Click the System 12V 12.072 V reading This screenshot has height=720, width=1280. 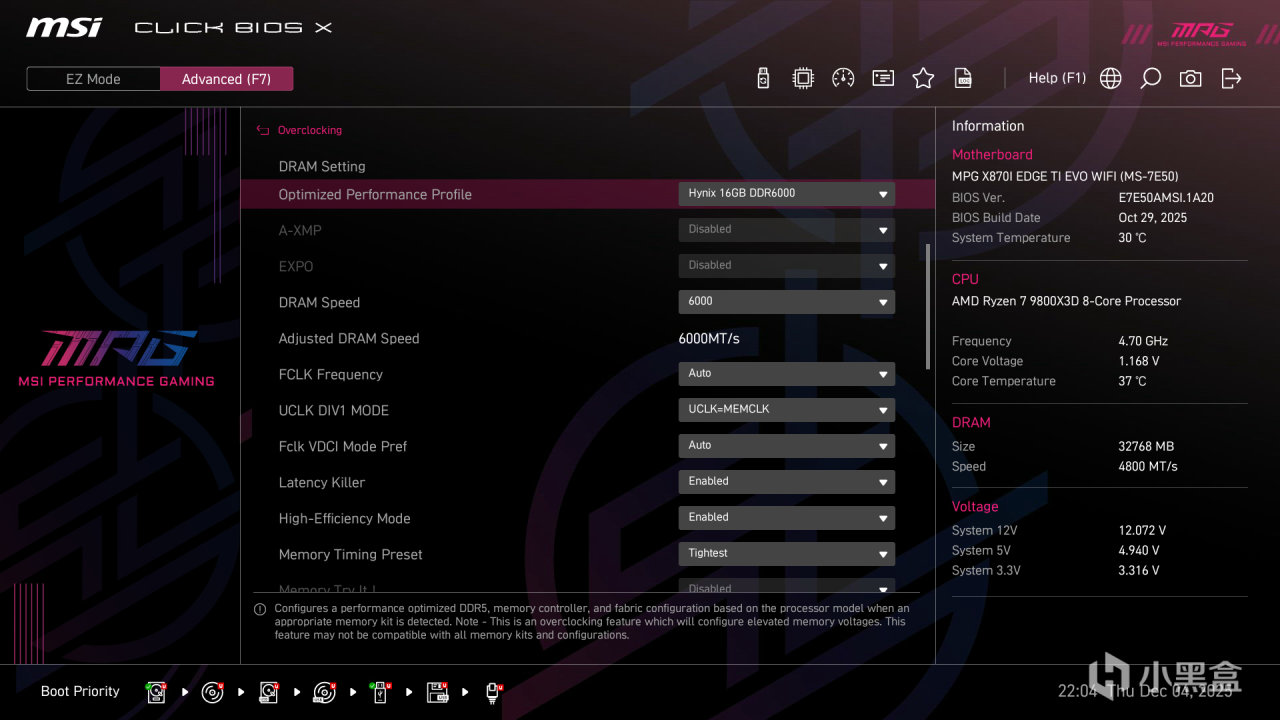1142,530
